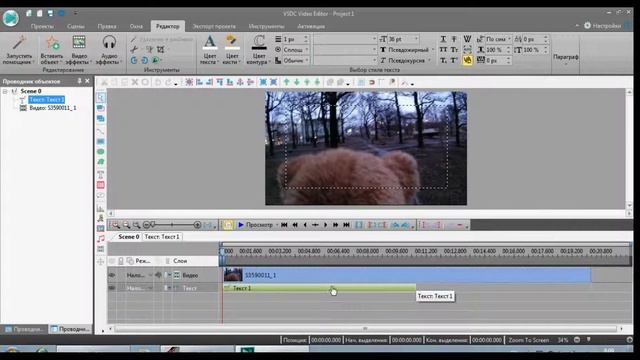Step one frame forward
Screen dimensions: 640x360
point(325,225)
